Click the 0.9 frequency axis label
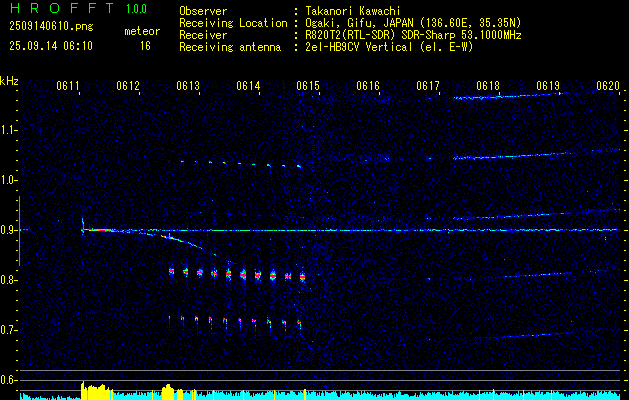The width and height of the screenshot is (629, 400). tap(7, 230)
